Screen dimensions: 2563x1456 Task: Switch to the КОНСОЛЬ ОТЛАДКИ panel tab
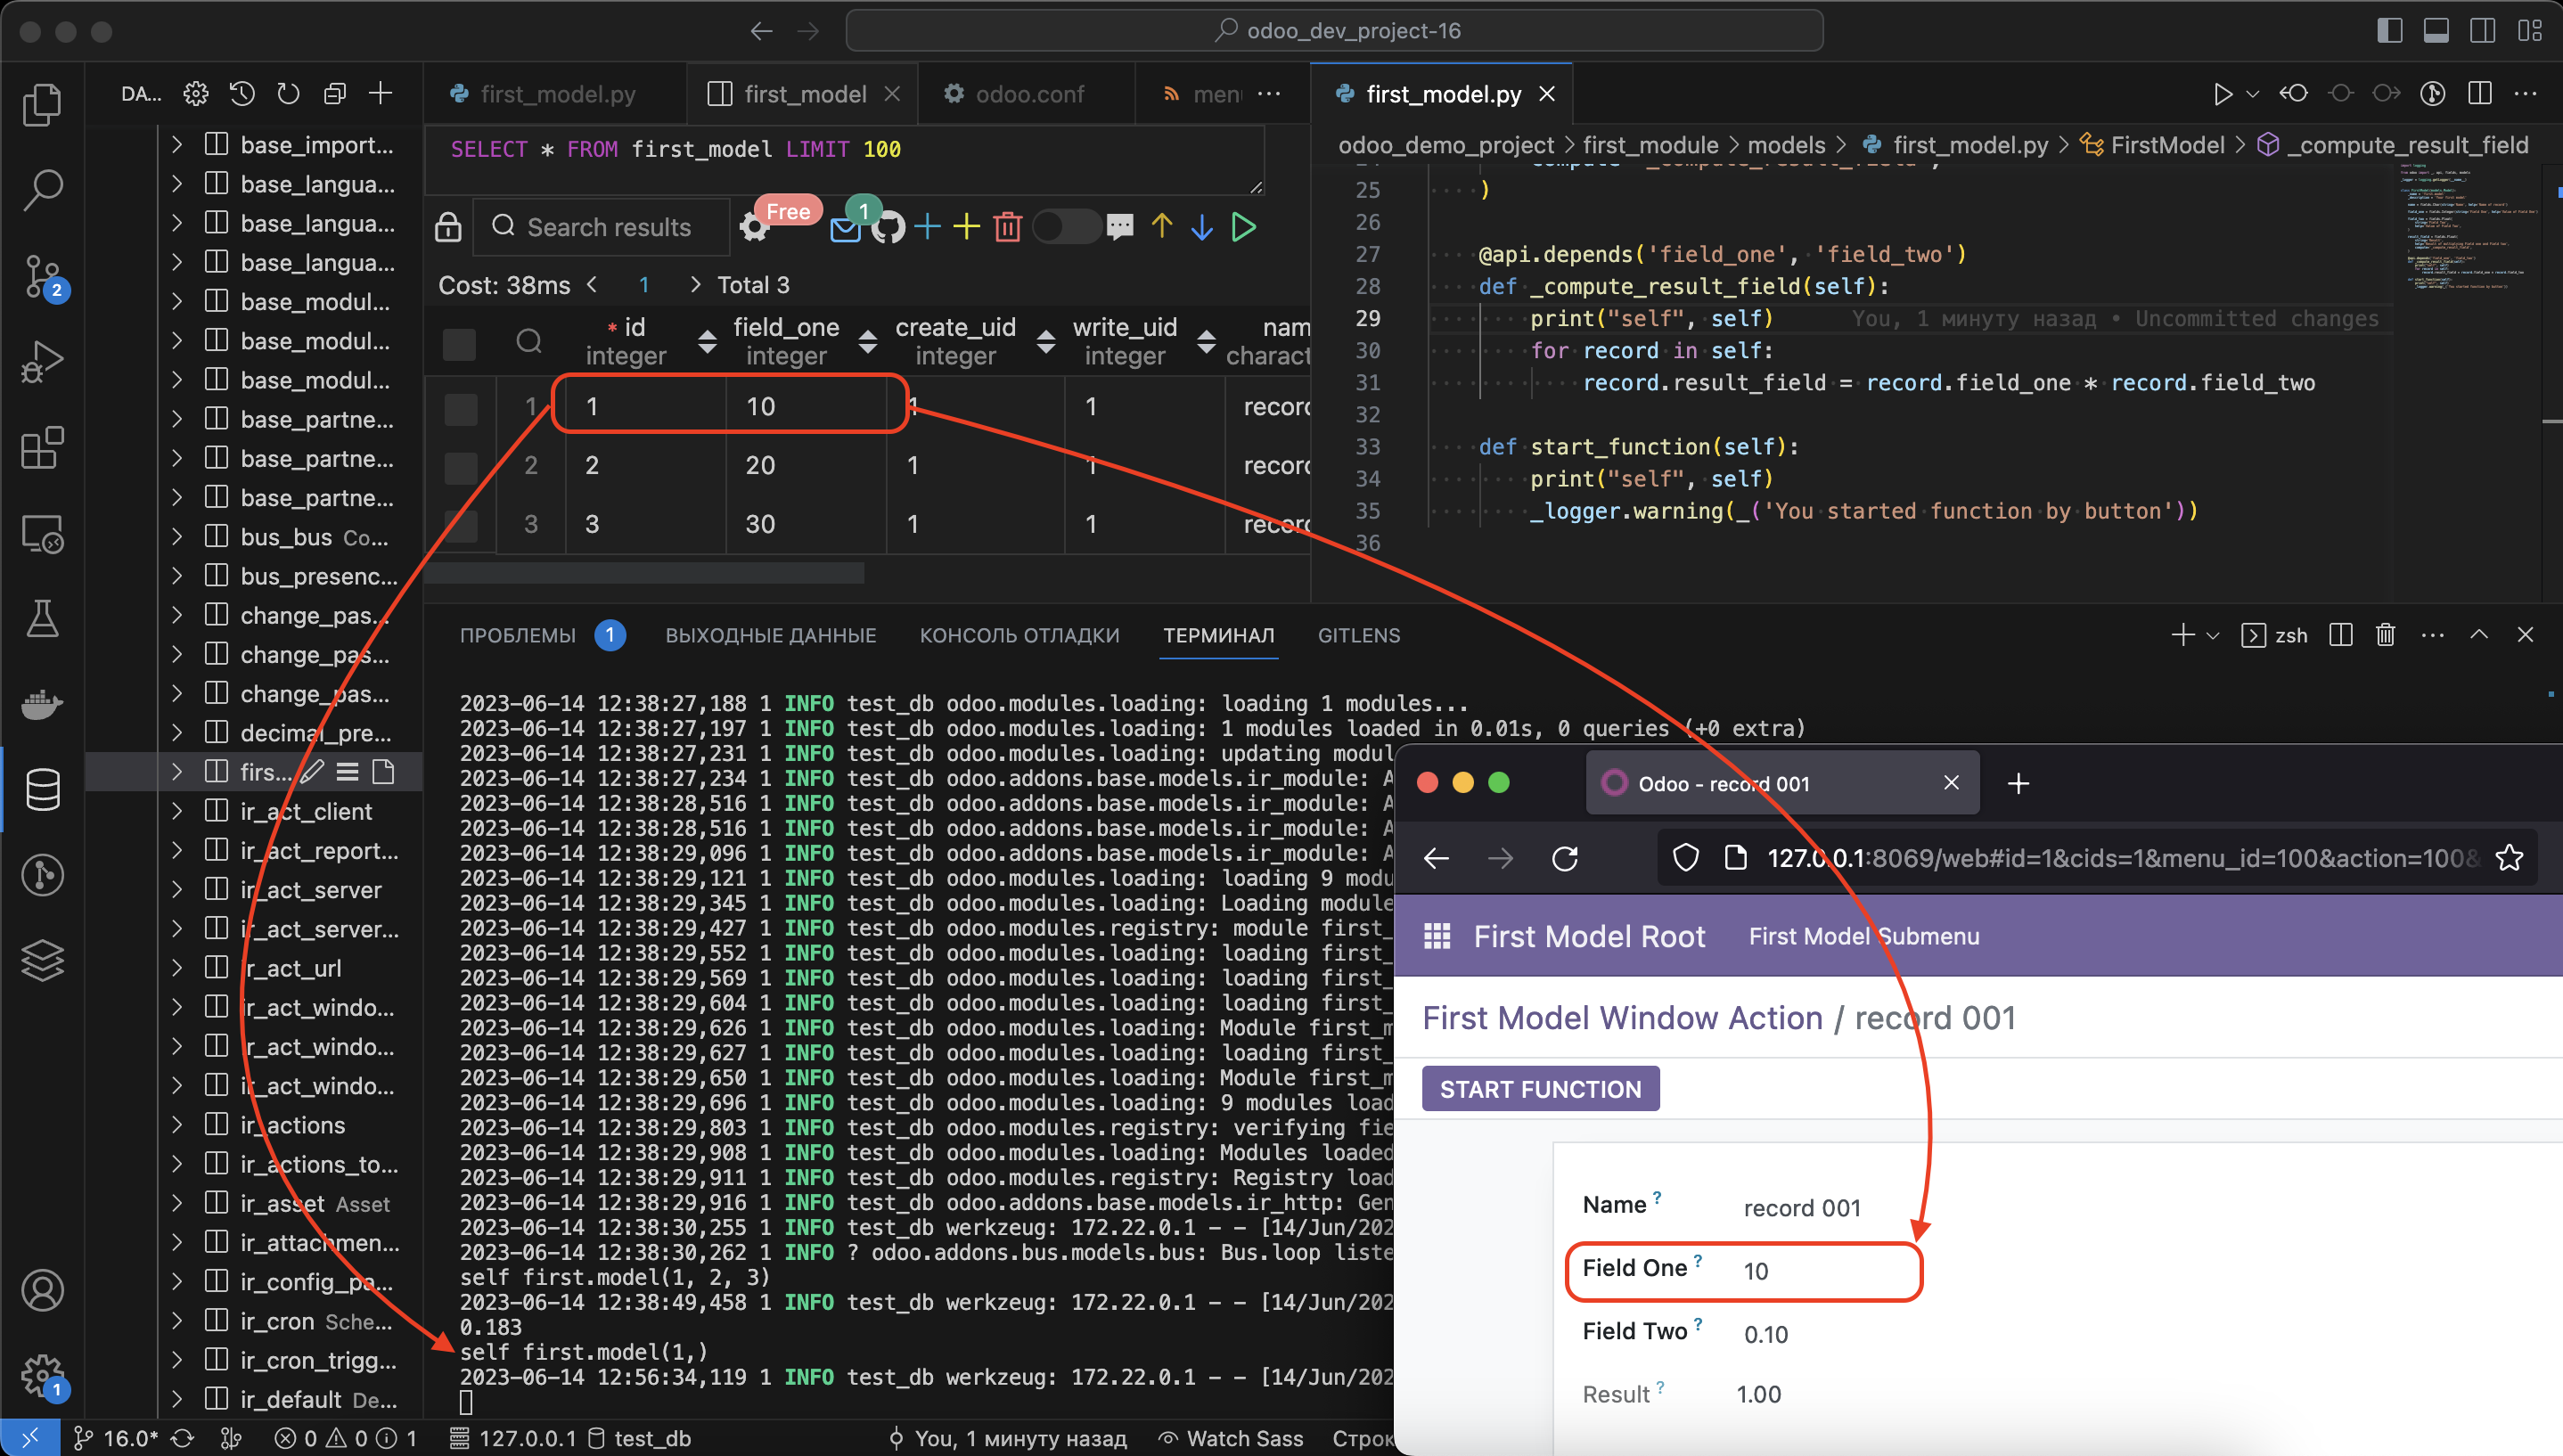coord(1019,635)
